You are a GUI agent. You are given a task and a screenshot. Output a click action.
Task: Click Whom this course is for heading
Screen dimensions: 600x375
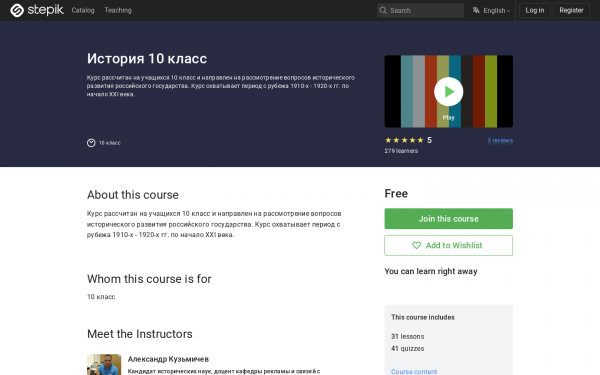click(x=149, y=279)
